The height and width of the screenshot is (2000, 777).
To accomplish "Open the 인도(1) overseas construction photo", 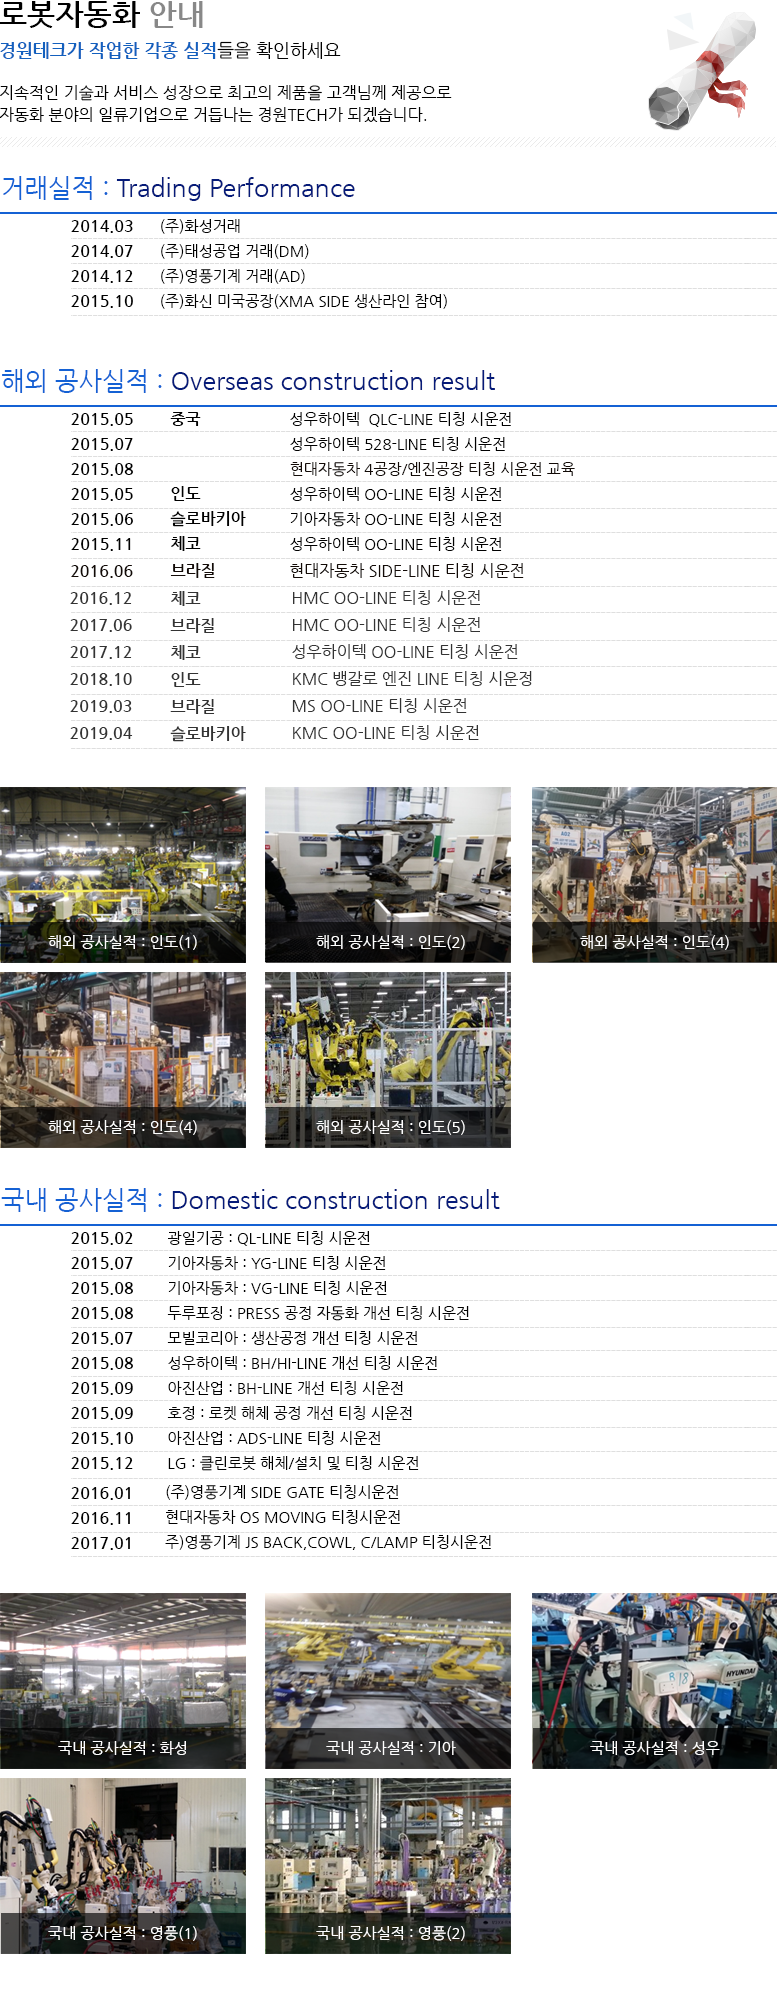I will 123,874.
